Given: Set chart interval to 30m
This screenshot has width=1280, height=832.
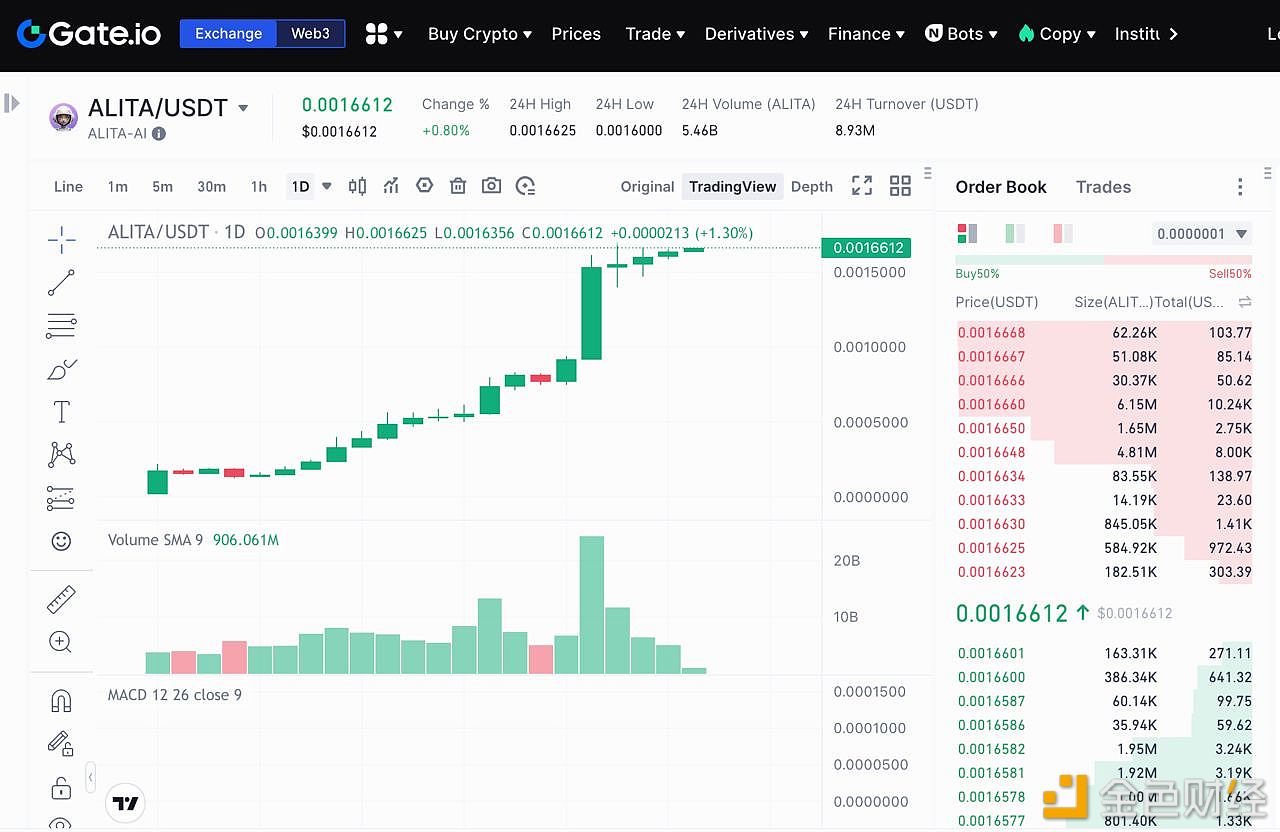Looking at the screenshot, I should click(211, 186).
